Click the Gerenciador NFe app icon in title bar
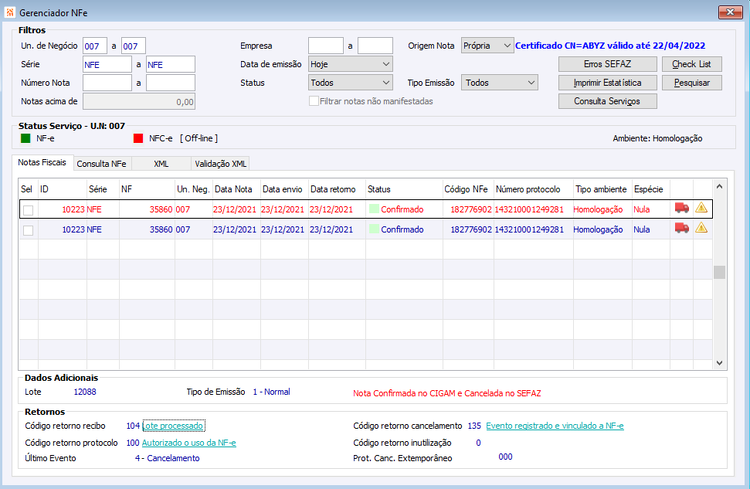750x489 pixels. [x=10, y=12]
